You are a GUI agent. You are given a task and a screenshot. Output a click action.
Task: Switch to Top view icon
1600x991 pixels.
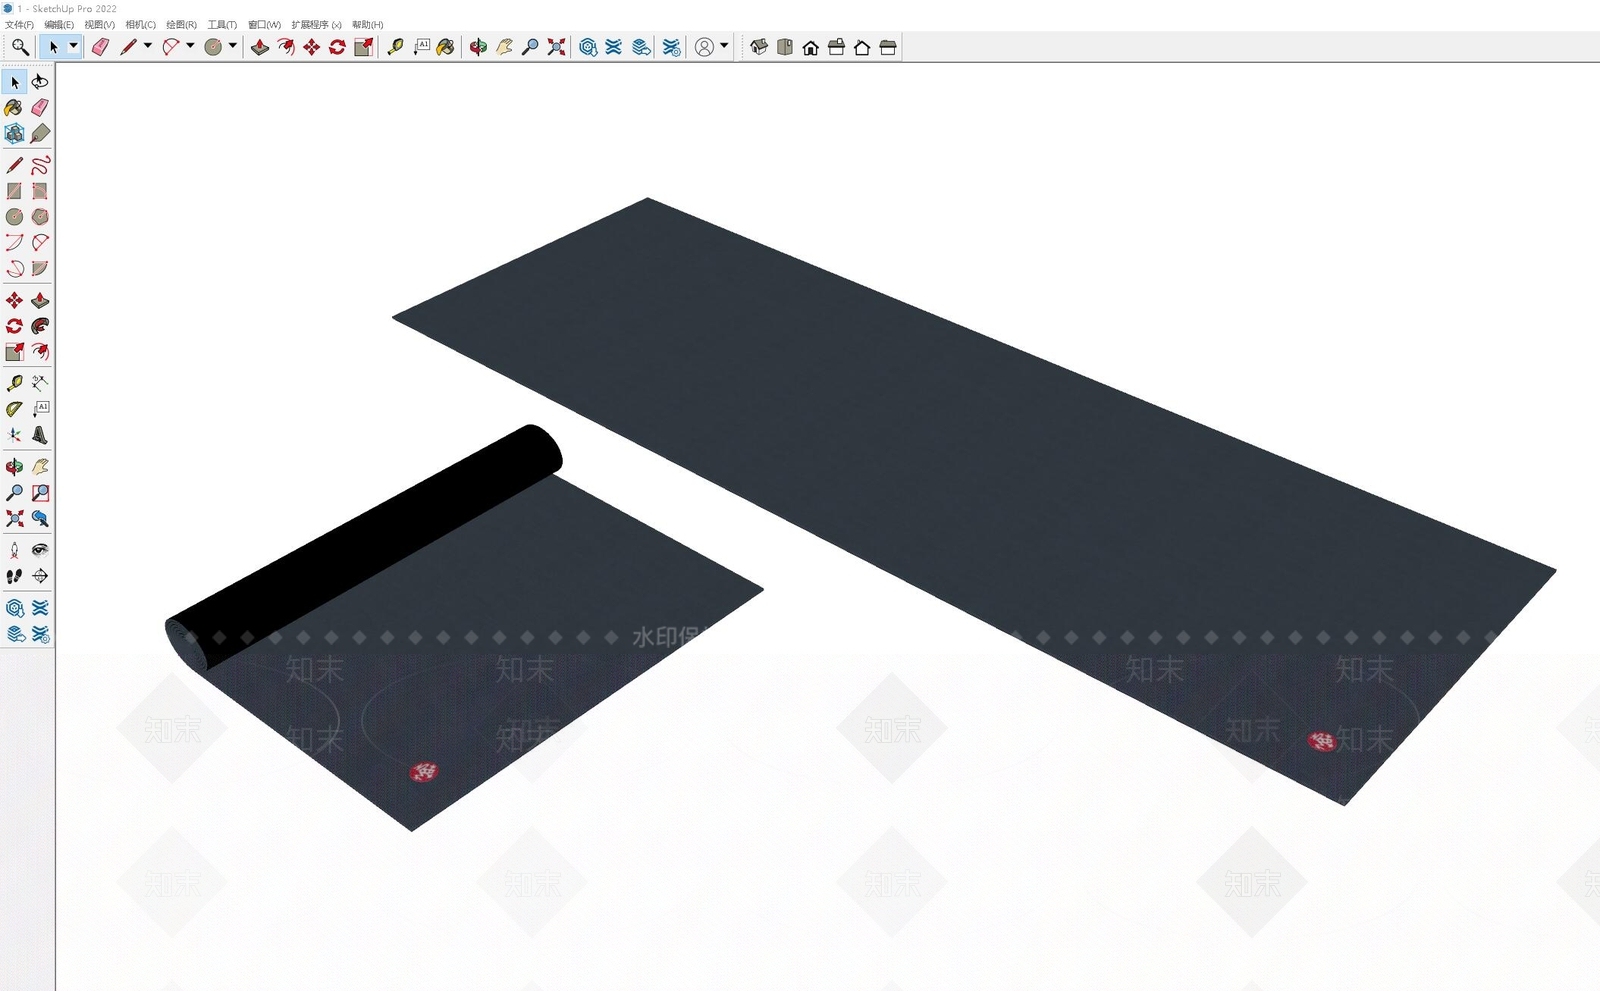785,47
